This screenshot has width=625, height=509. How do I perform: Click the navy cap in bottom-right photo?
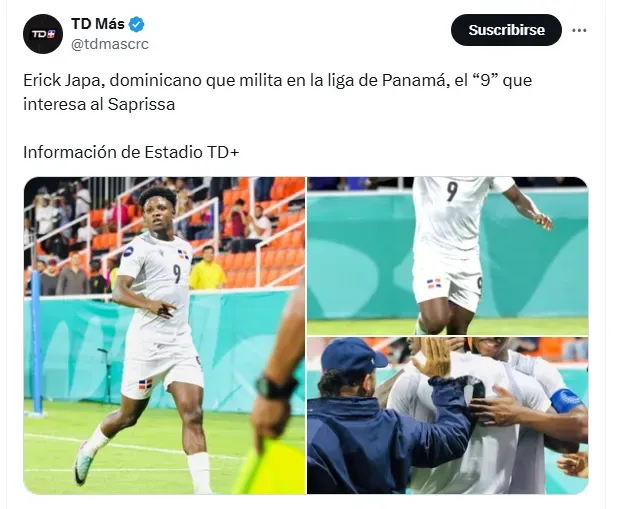tap(353, 355)
